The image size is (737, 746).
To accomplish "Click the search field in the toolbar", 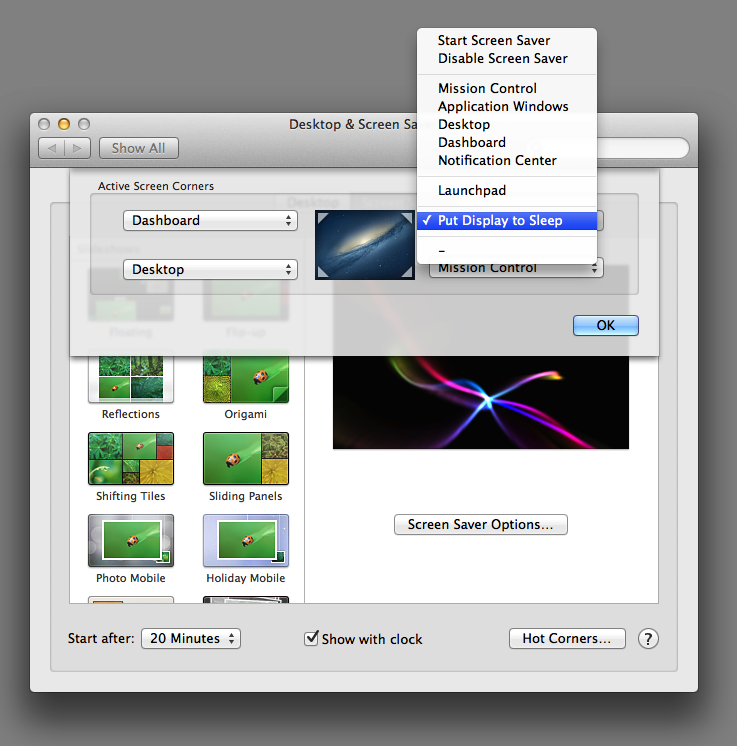I will click(x=642, y=148).
